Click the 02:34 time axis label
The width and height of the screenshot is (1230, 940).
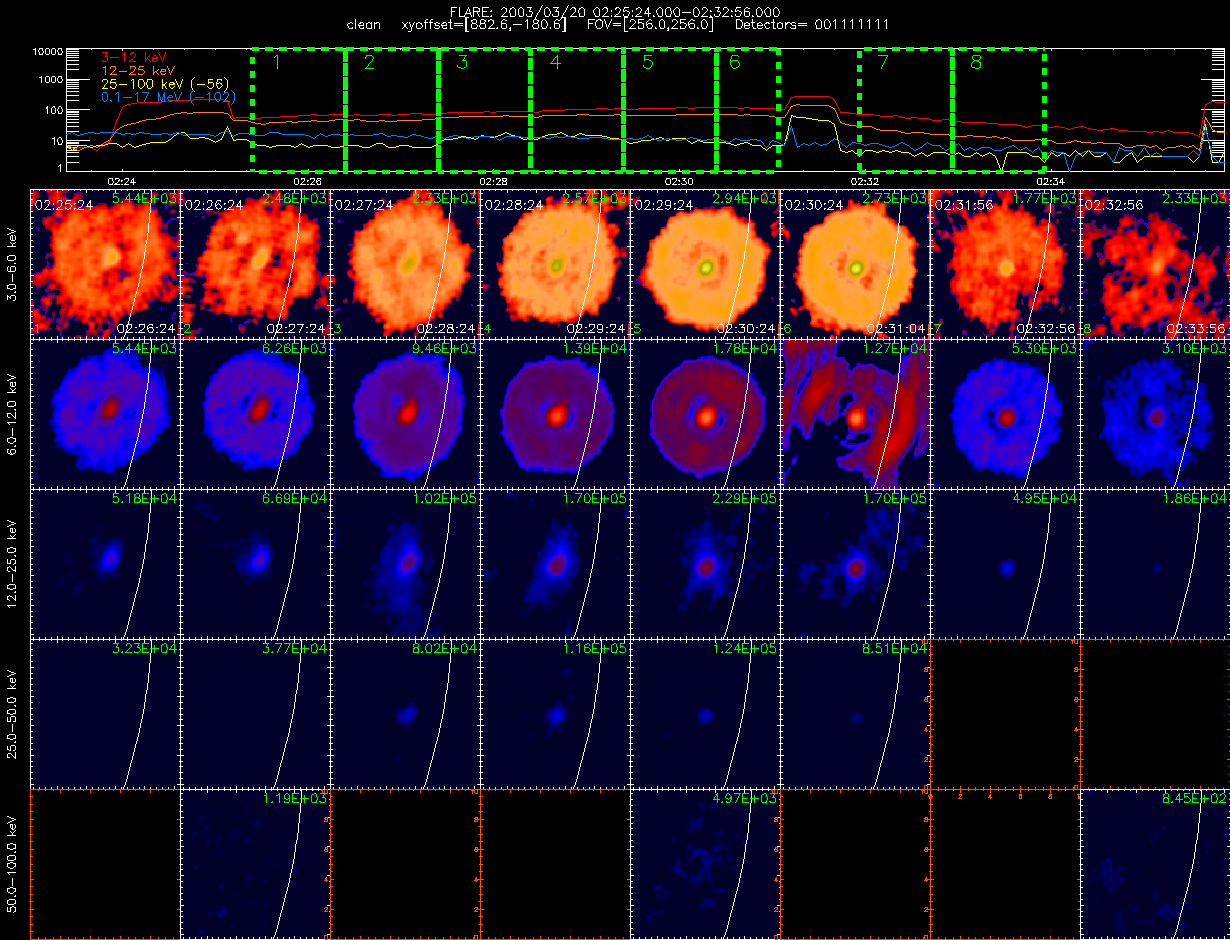click(1050, 182)
